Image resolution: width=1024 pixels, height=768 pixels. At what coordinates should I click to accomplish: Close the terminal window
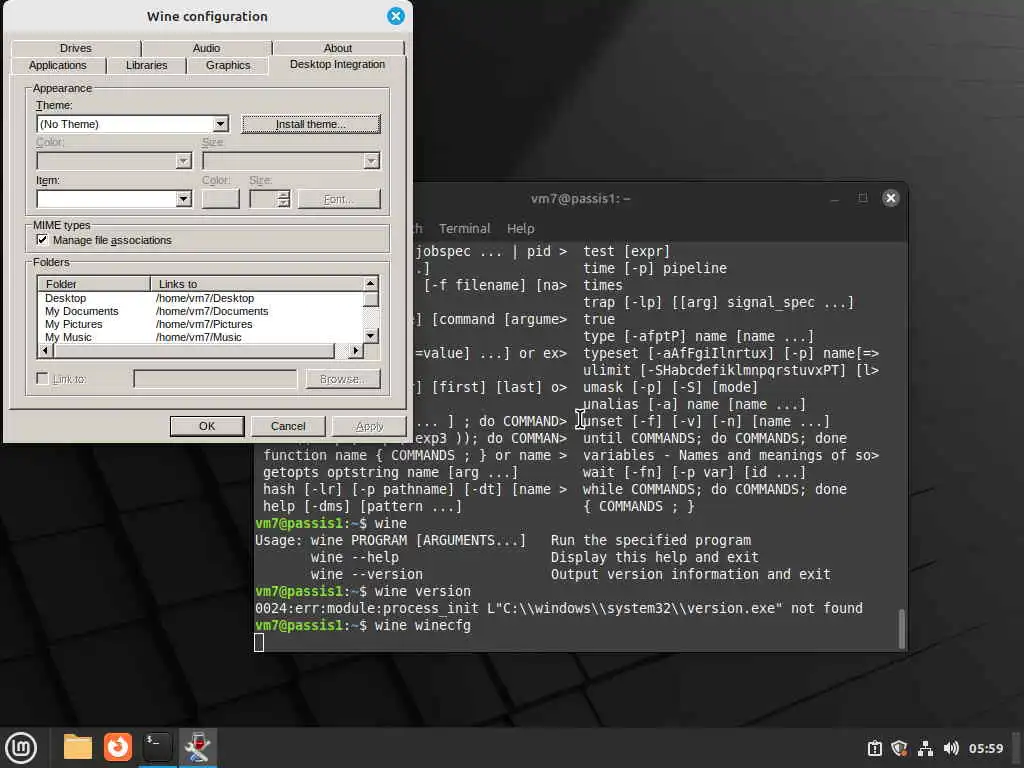tap(891, 198)
